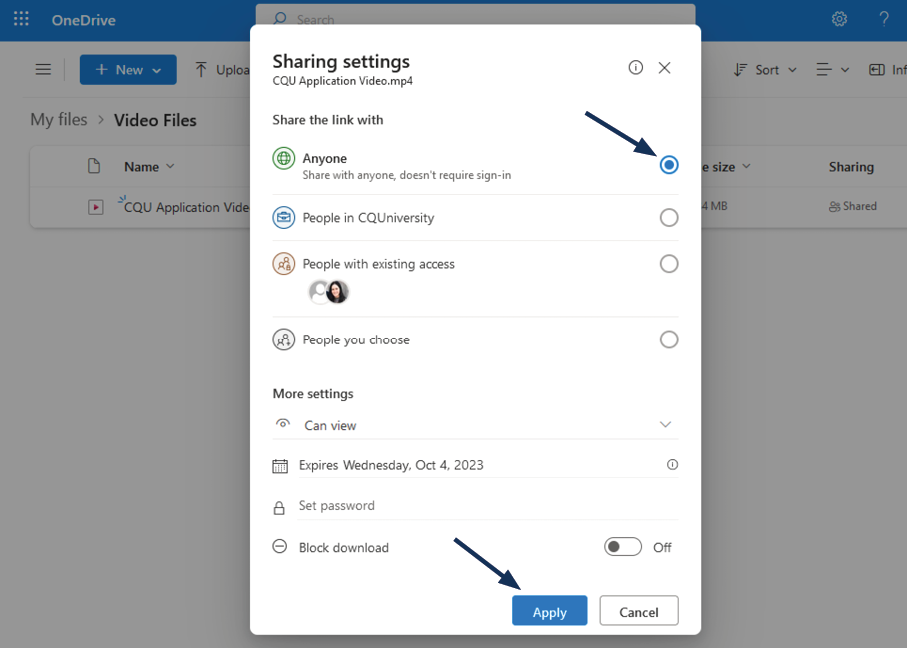
Task: Select the People you choose option
Action: pyautogui.click(x=669, y=340)
